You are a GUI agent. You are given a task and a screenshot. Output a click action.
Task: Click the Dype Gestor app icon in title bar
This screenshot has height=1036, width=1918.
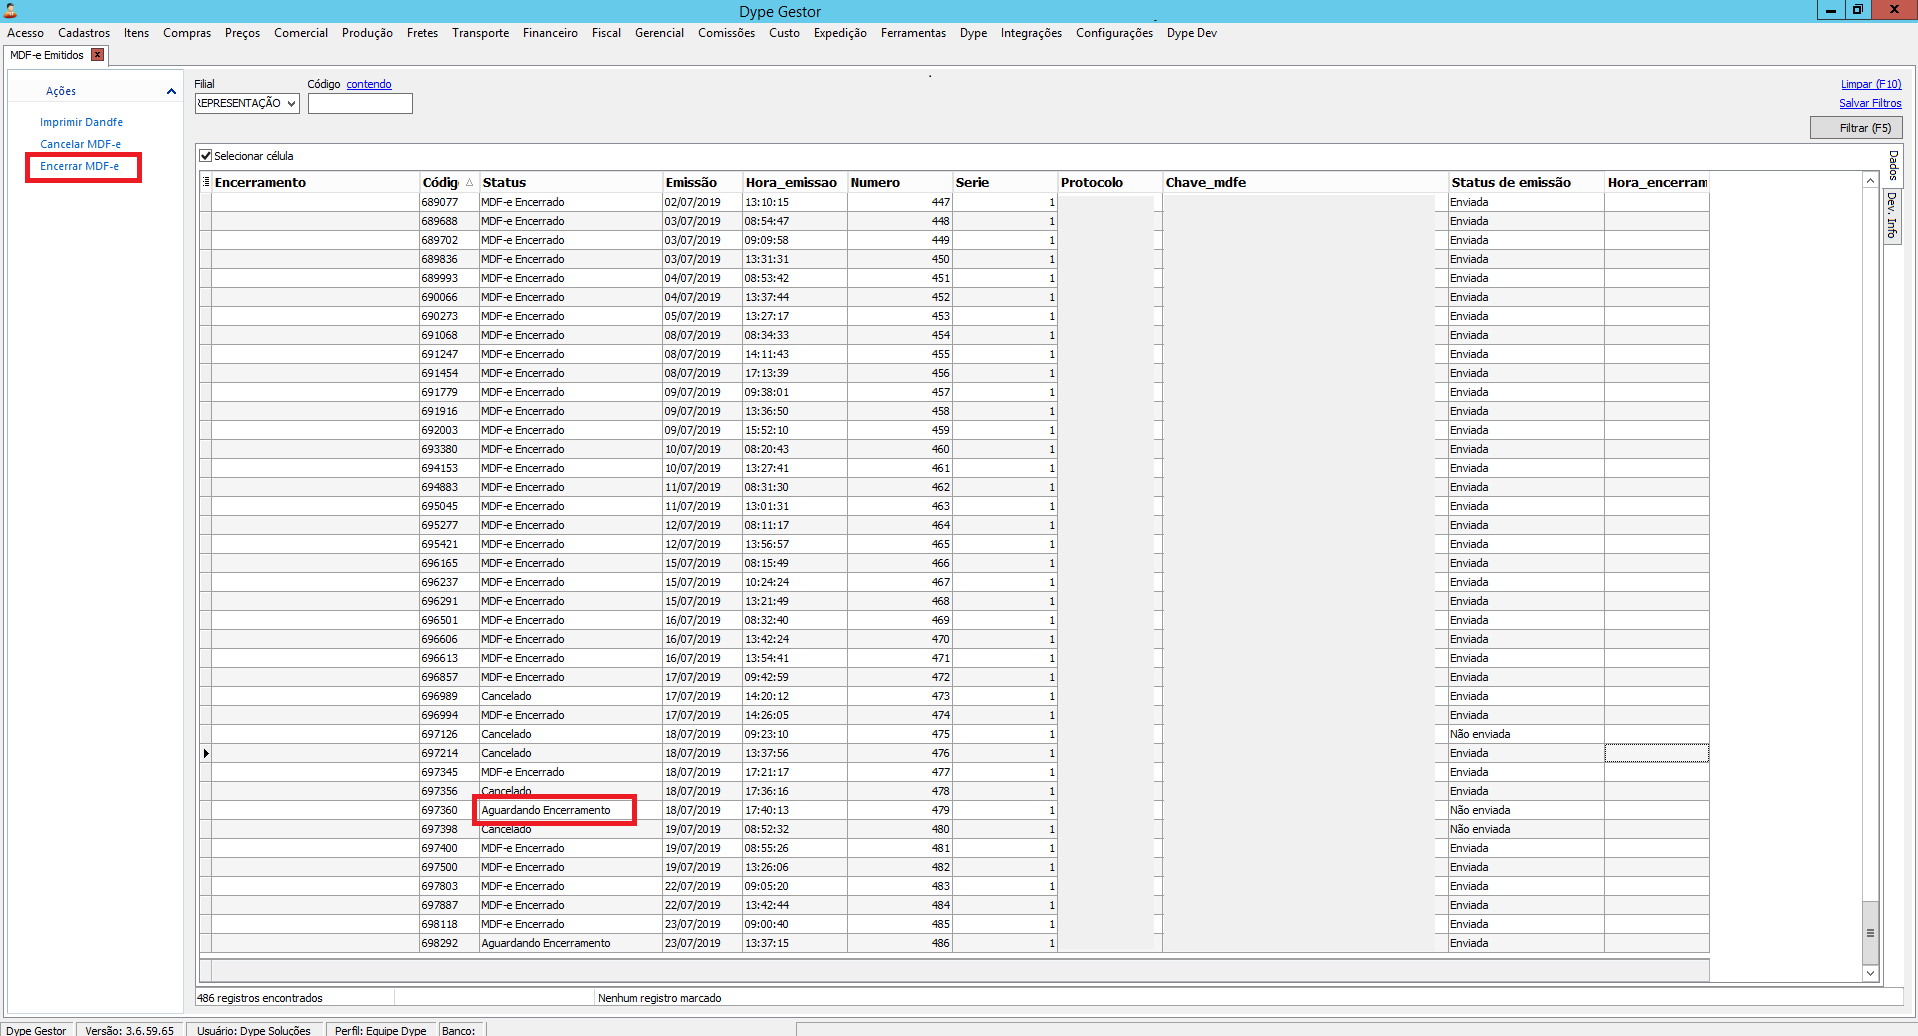click(11, 11)
